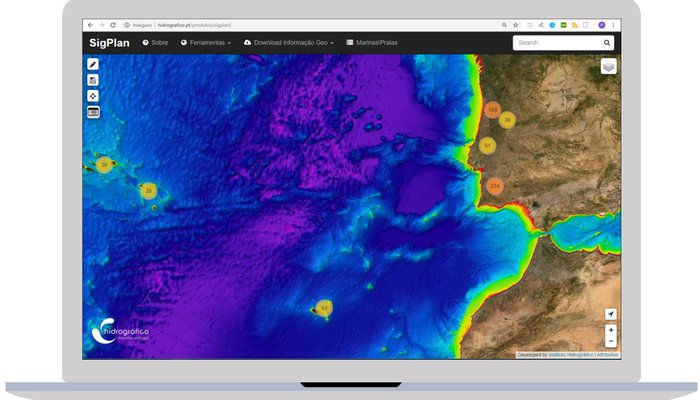This screenshot has height=400, width=700.
Task: Click the floppy disk save icon
Action: tap(93, 80)
